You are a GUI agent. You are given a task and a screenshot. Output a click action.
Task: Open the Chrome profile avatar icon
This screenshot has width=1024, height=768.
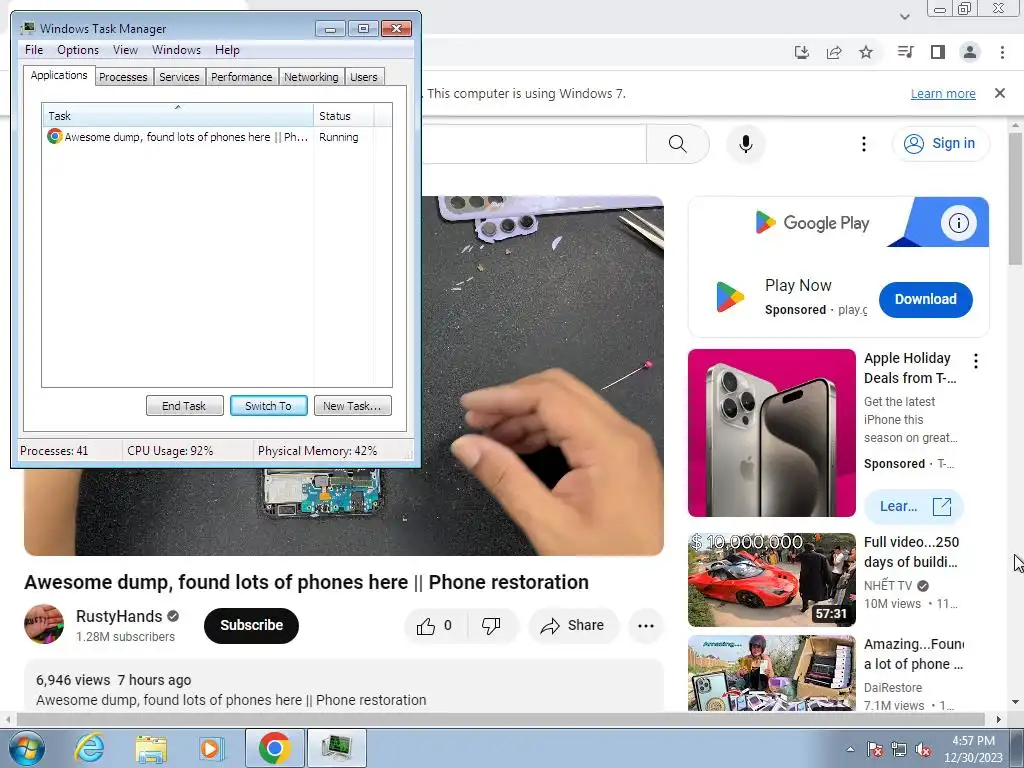coord(970,52)
